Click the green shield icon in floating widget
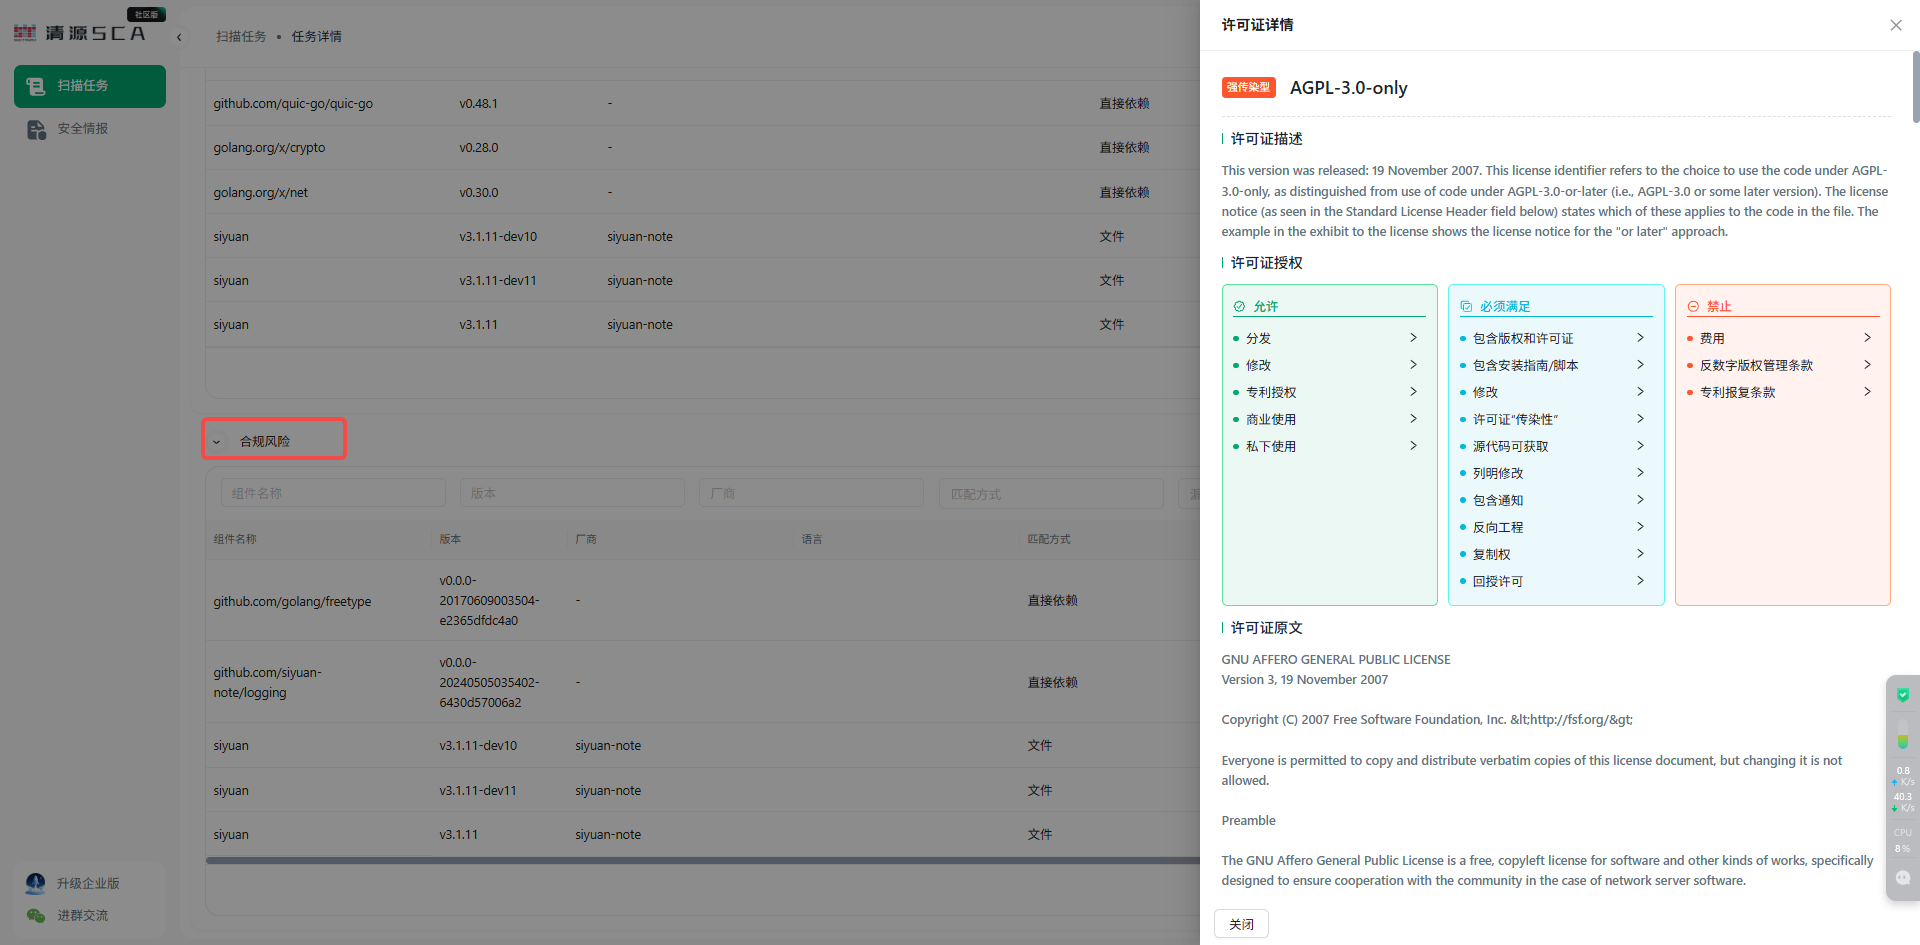Screen dimensions: 1920x945 click(x=1902, y=695)
